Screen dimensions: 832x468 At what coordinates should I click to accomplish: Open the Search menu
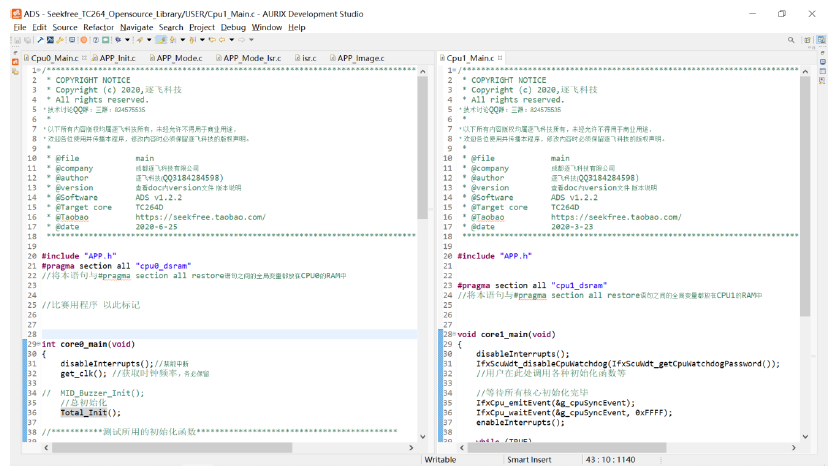point(171,27)
